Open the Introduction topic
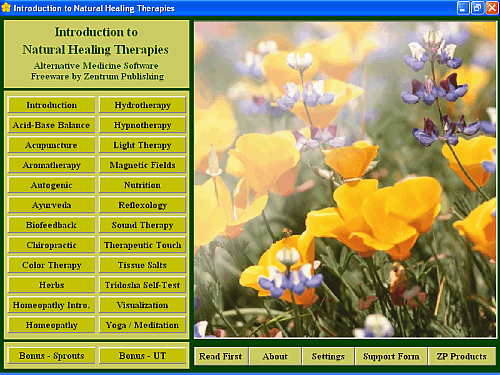This screenshot has height=375, width=500. (x=52, y=105)
